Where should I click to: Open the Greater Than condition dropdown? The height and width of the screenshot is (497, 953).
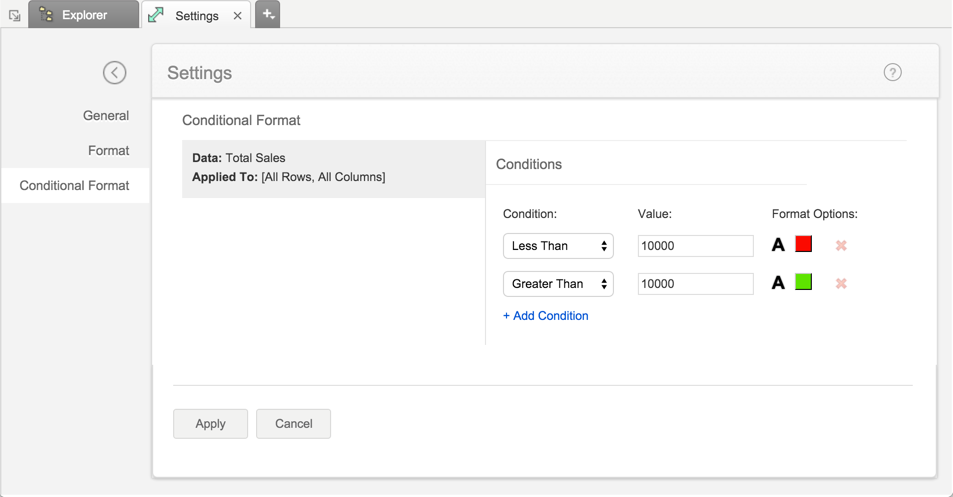coord(558,284)
